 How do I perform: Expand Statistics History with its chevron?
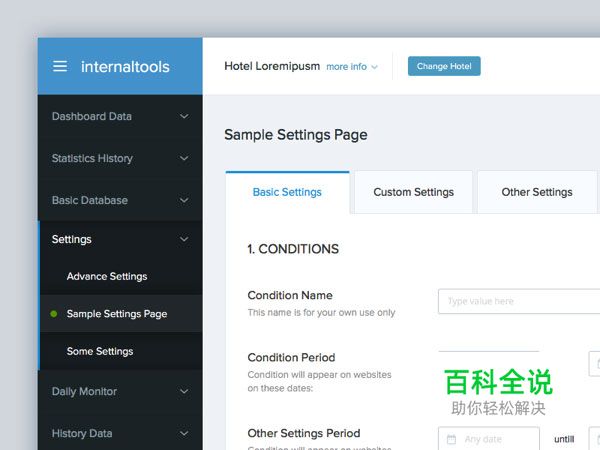[x=184, y=159]
